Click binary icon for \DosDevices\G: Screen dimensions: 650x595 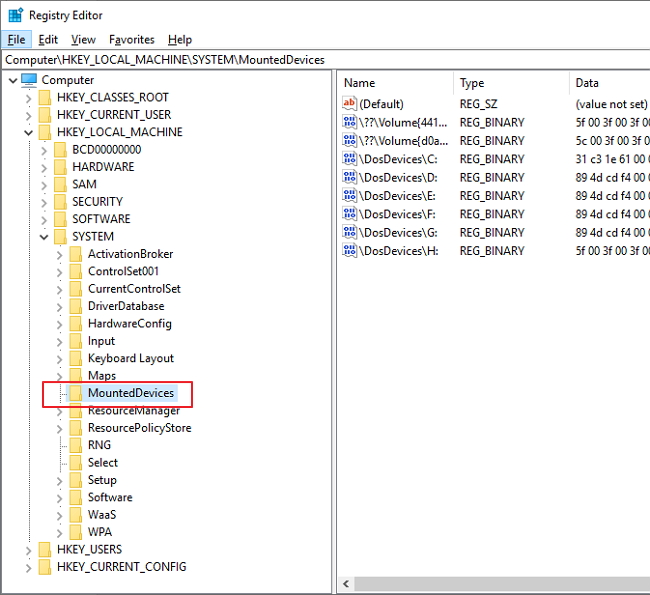click(x=349, y=232)
